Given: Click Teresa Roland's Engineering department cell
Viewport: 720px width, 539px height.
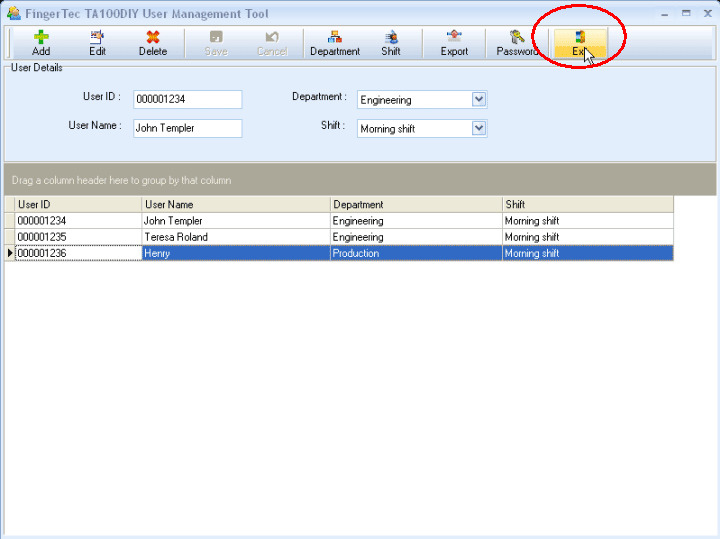Looking at the screenshot, I should point(416,237).
